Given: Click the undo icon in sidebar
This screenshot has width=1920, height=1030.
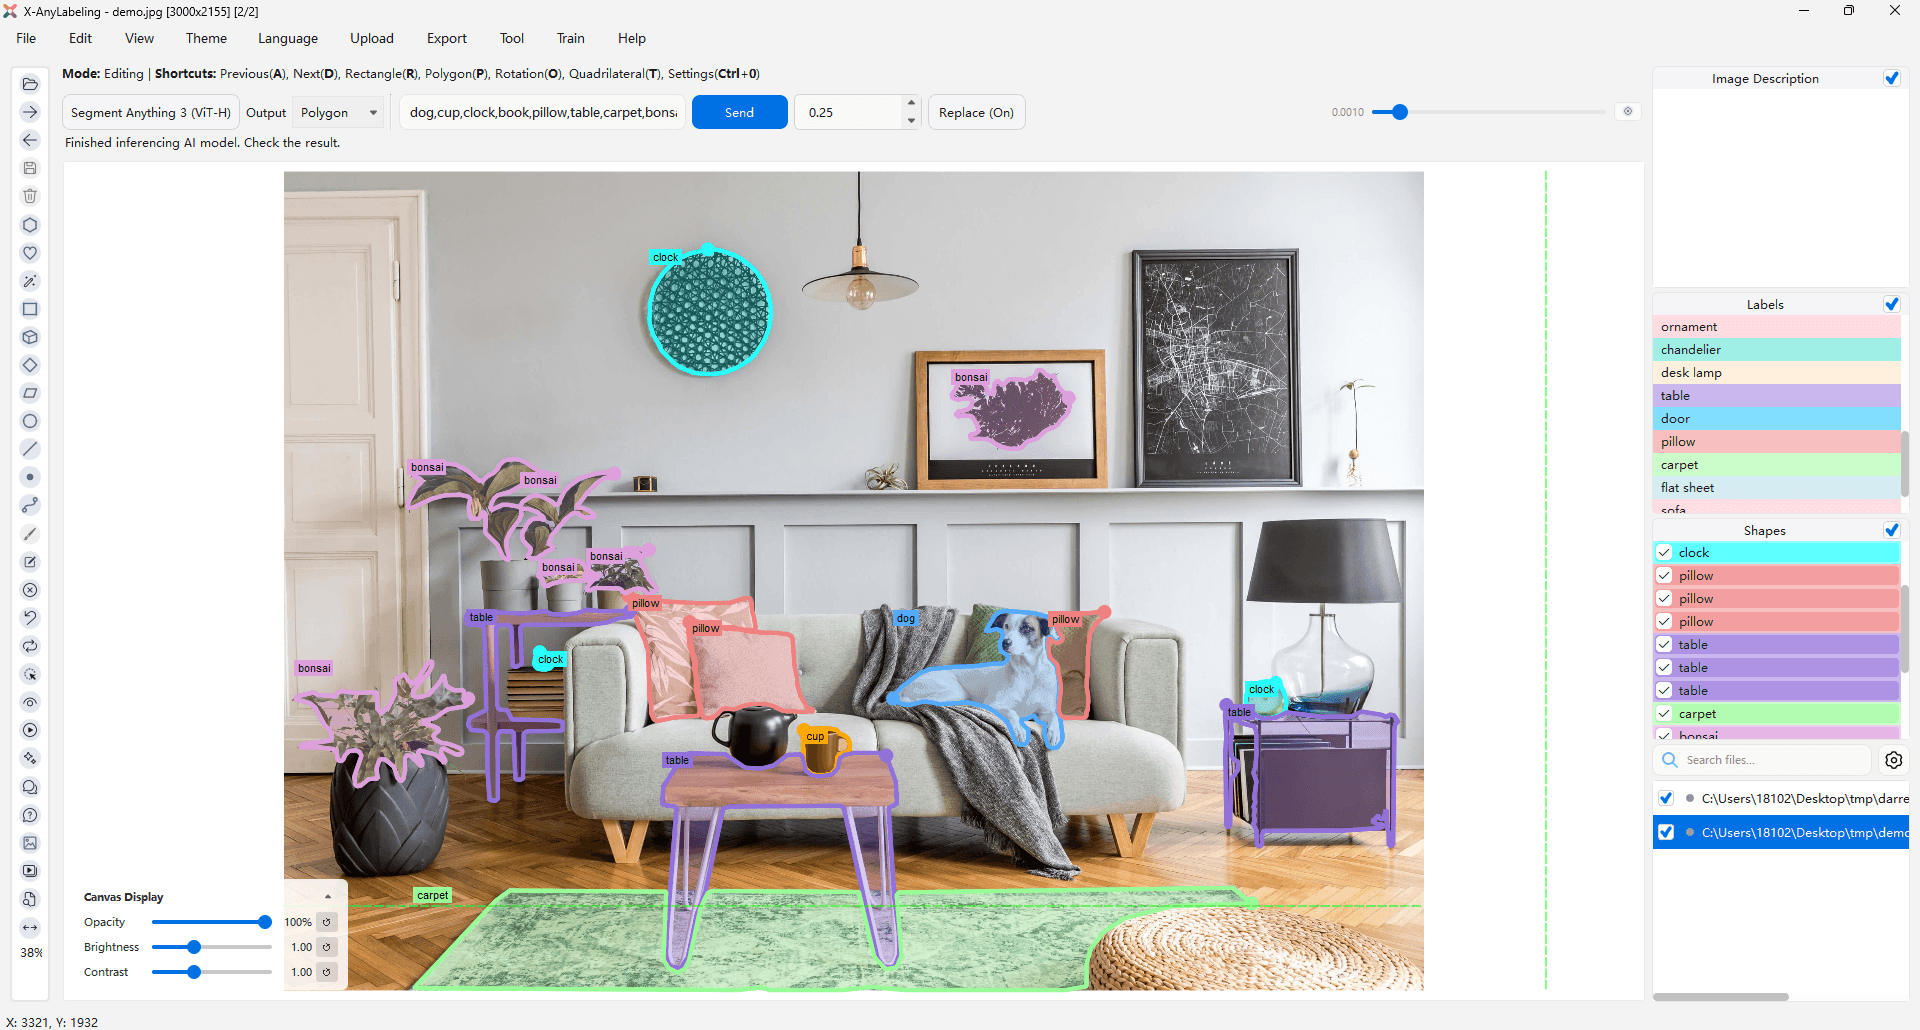Looking at the screenshot, I should [x=30, y=618].
